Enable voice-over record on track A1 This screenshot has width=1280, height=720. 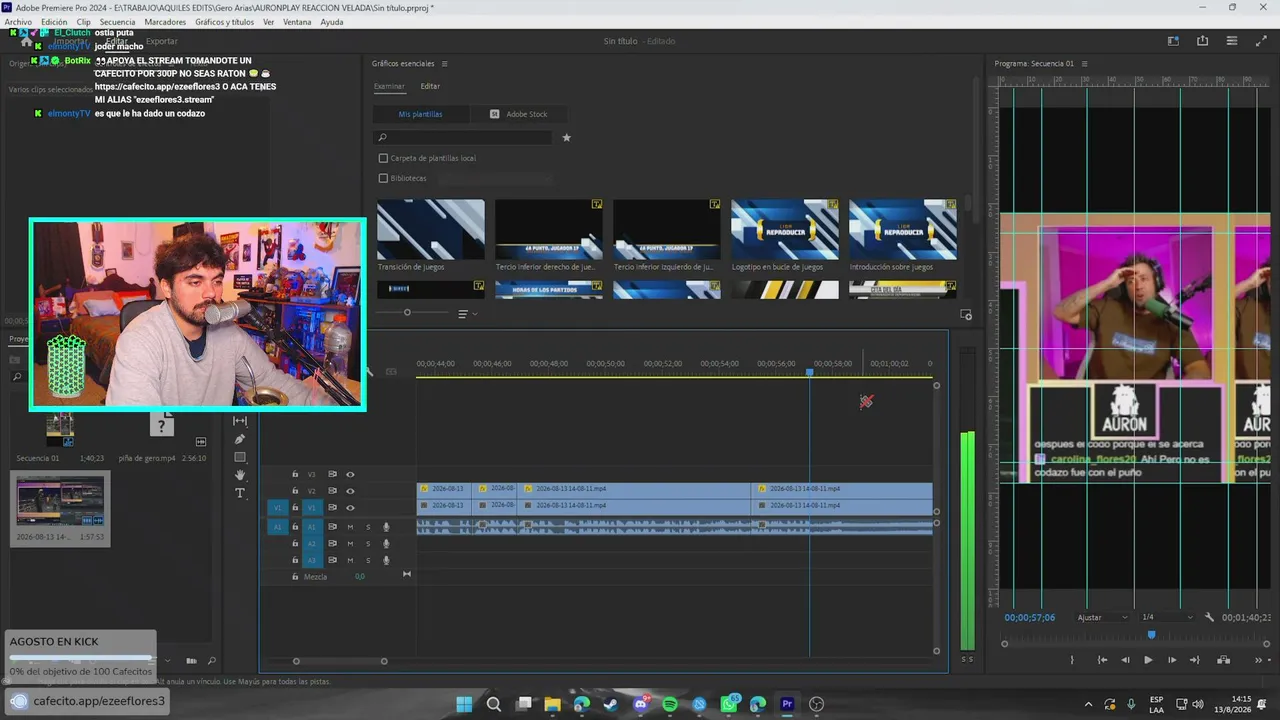[x=386, y=527]
